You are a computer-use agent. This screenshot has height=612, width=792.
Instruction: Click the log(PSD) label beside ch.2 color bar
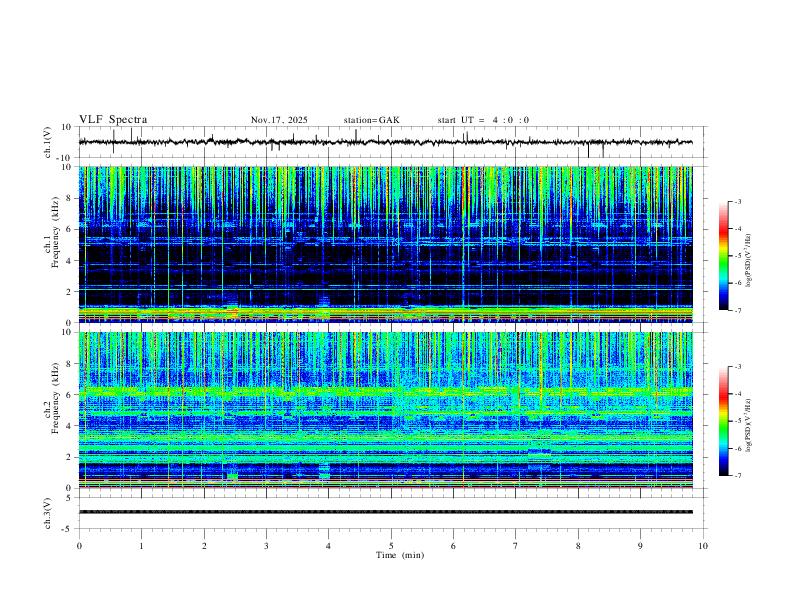click(x=749, y=425)
